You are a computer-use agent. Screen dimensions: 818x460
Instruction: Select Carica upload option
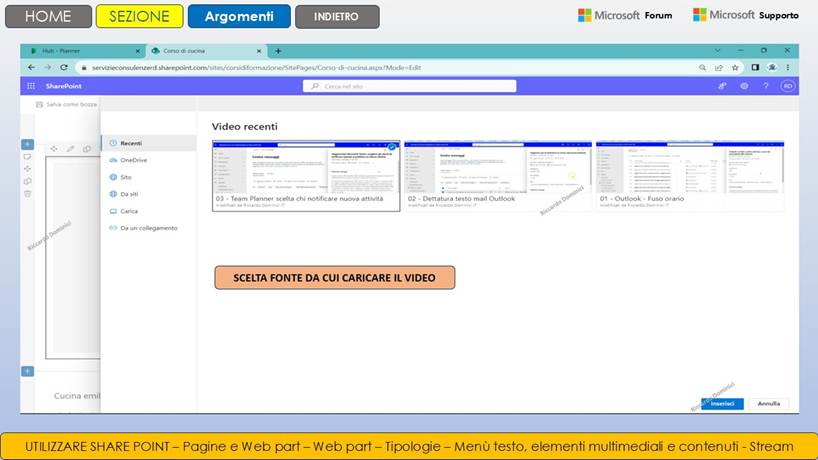pos(149,211)
